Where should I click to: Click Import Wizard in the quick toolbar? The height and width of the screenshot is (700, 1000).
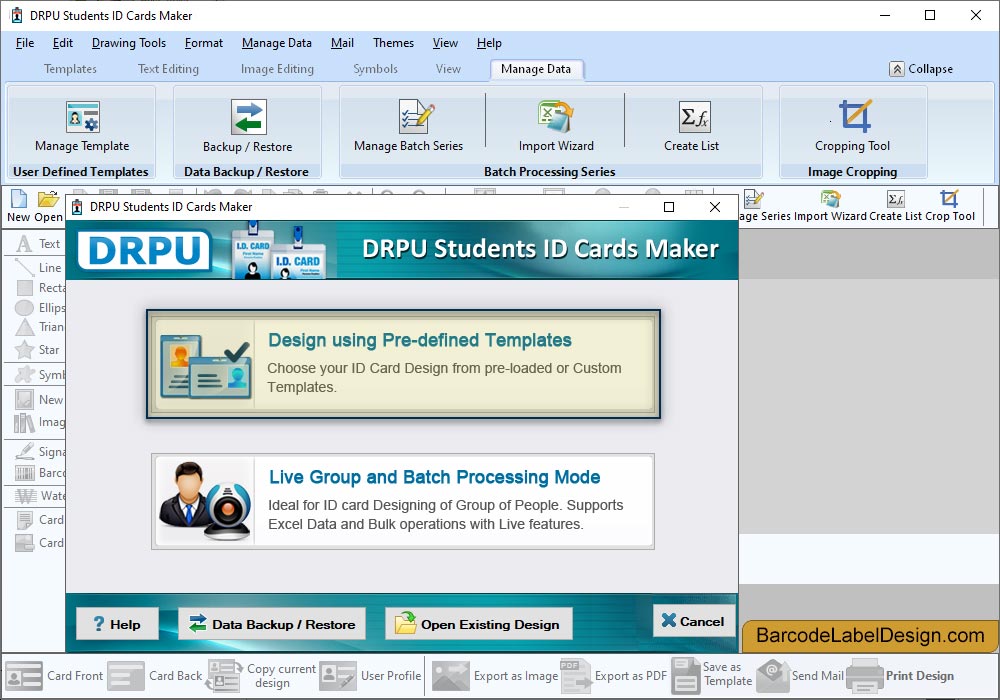click(830, 207)
